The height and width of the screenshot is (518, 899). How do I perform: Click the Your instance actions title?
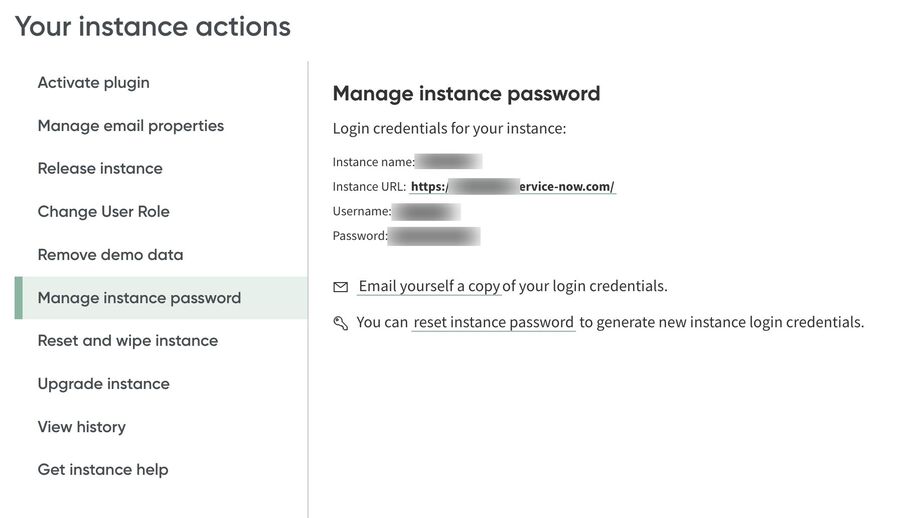[153, 27]
